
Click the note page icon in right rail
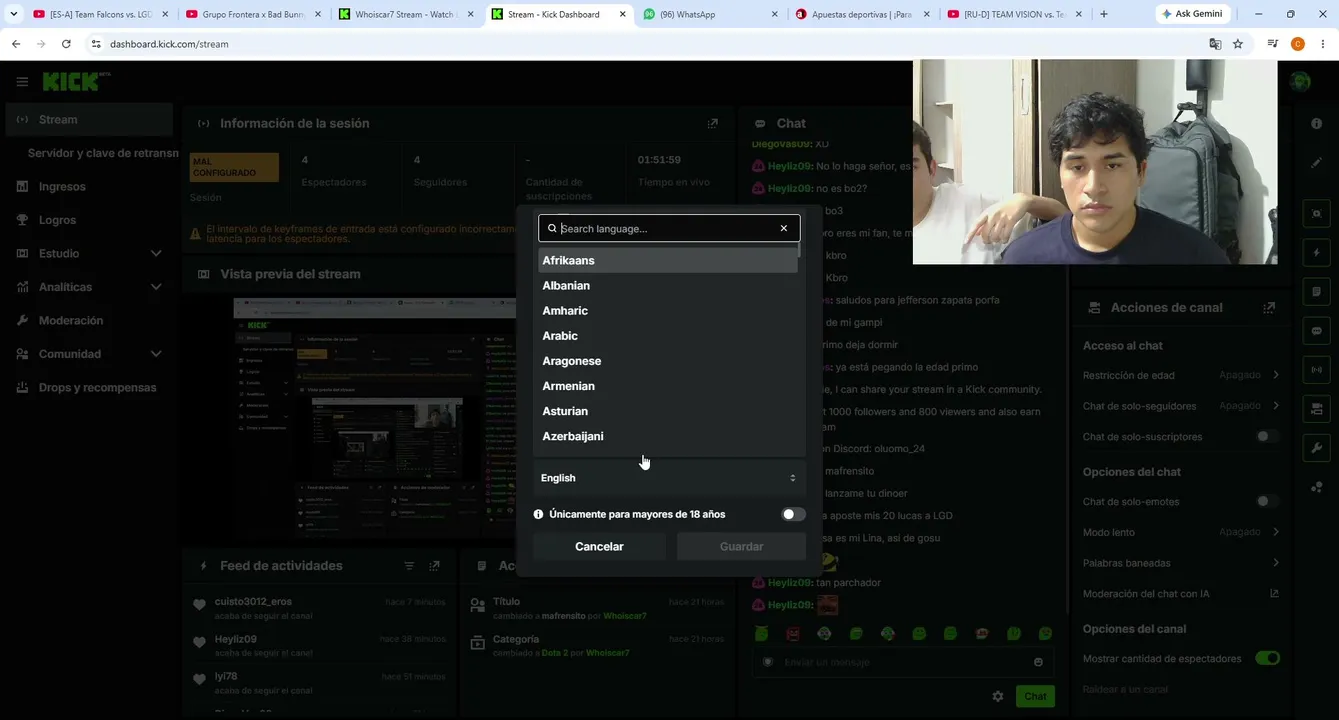pos(1316,292)
